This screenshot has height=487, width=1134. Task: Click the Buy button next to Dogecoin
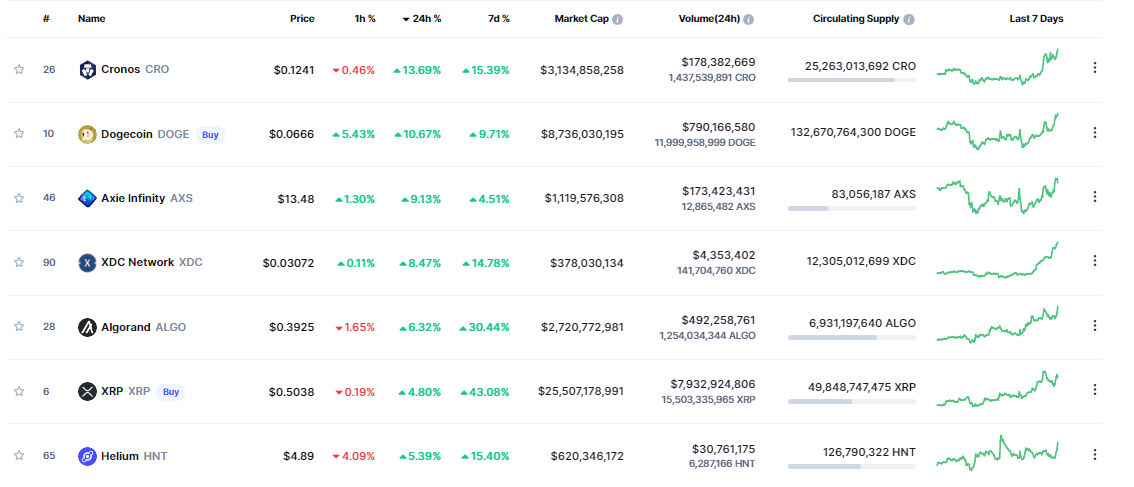(210, 134)
